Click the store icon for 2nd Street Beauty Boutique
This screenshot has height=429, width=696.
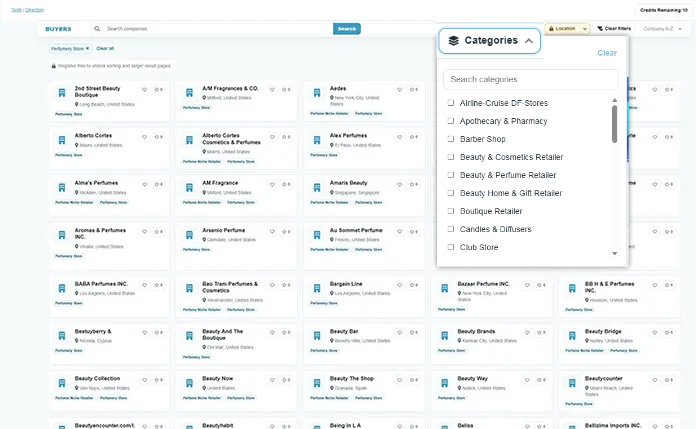pyautogui.click(x=62, y=93)
